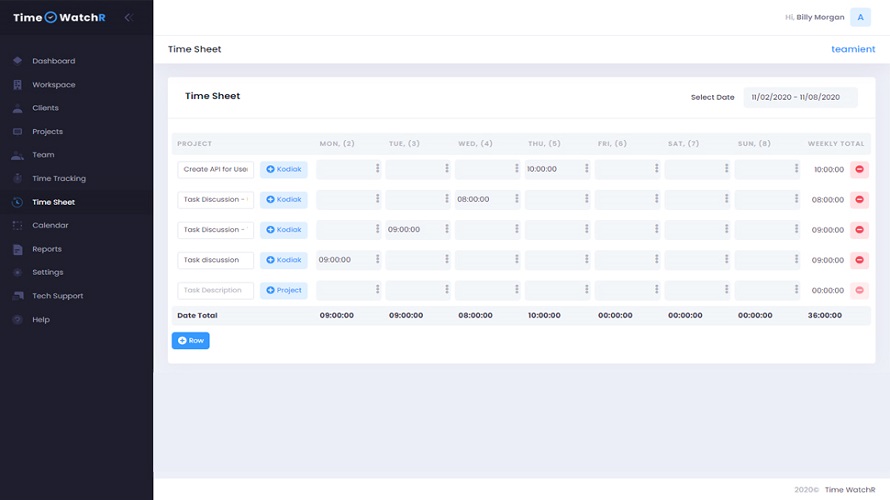
Task: Click the Team icon in sidebar
Action: tap(18, 155)
